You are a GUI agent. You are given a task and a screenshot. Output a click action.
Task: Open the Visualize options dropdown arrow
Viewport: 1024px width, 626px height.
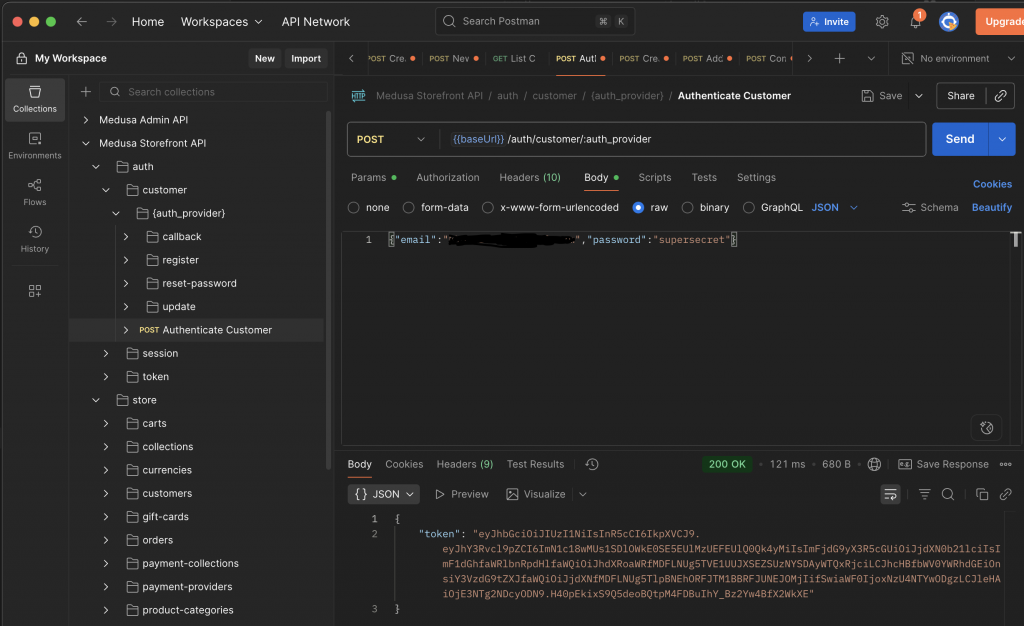click(x=583, y=494)
